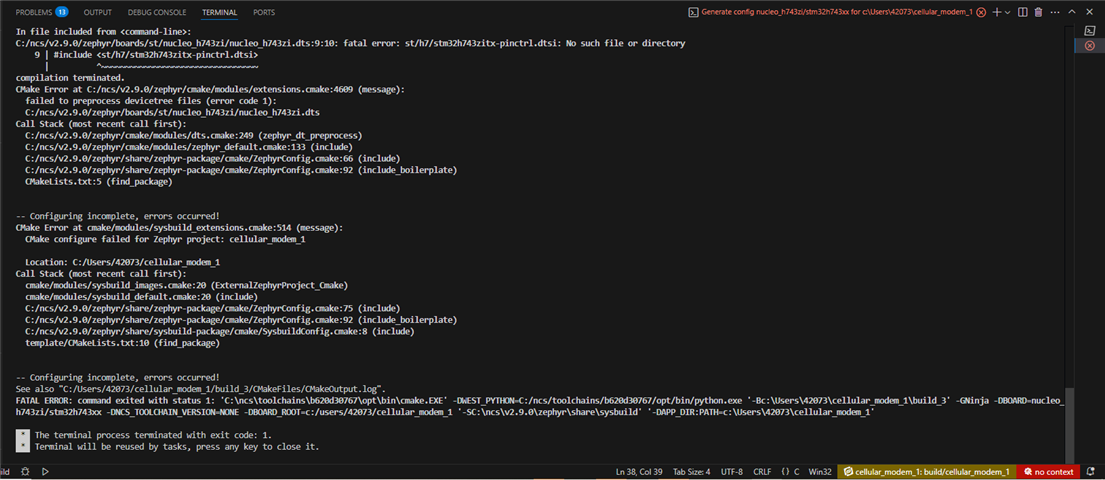This screenshot has width=1105, height=480.
Task: Create a new terminal with plus icon
Action: (997, 13)
